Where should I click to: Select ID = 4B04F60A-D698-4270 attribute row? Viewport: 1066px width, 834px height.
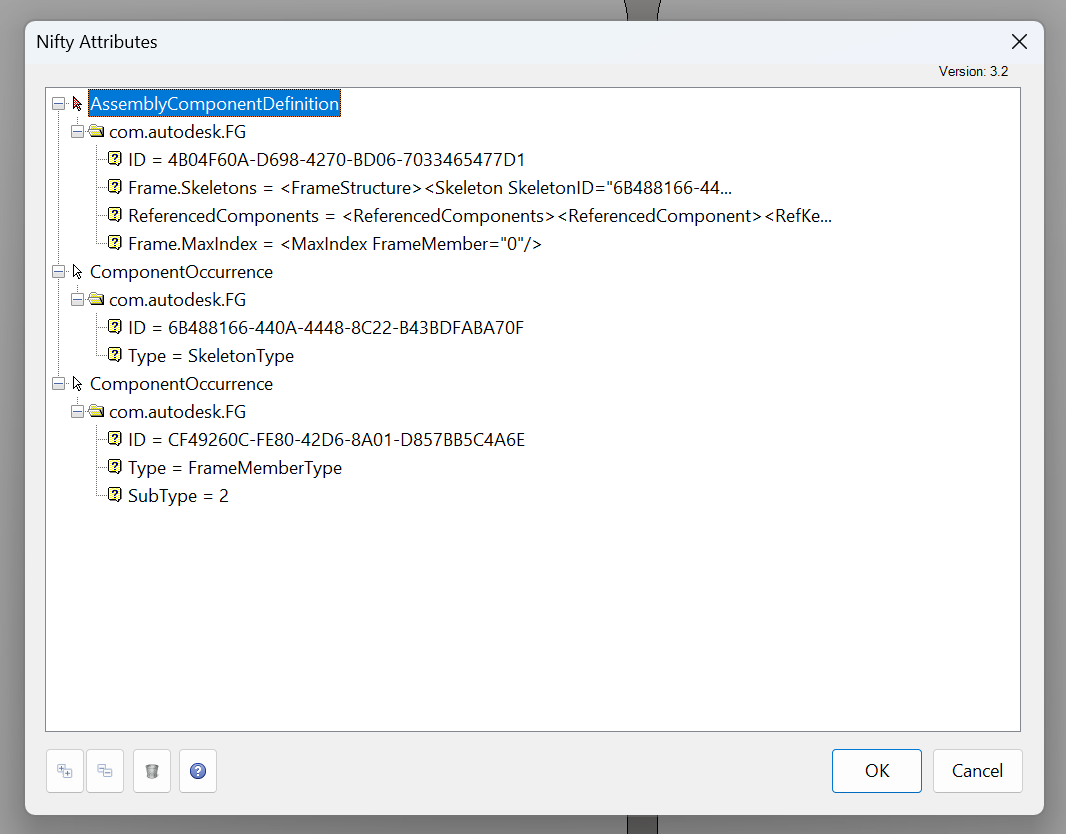[x=326, y=160]
